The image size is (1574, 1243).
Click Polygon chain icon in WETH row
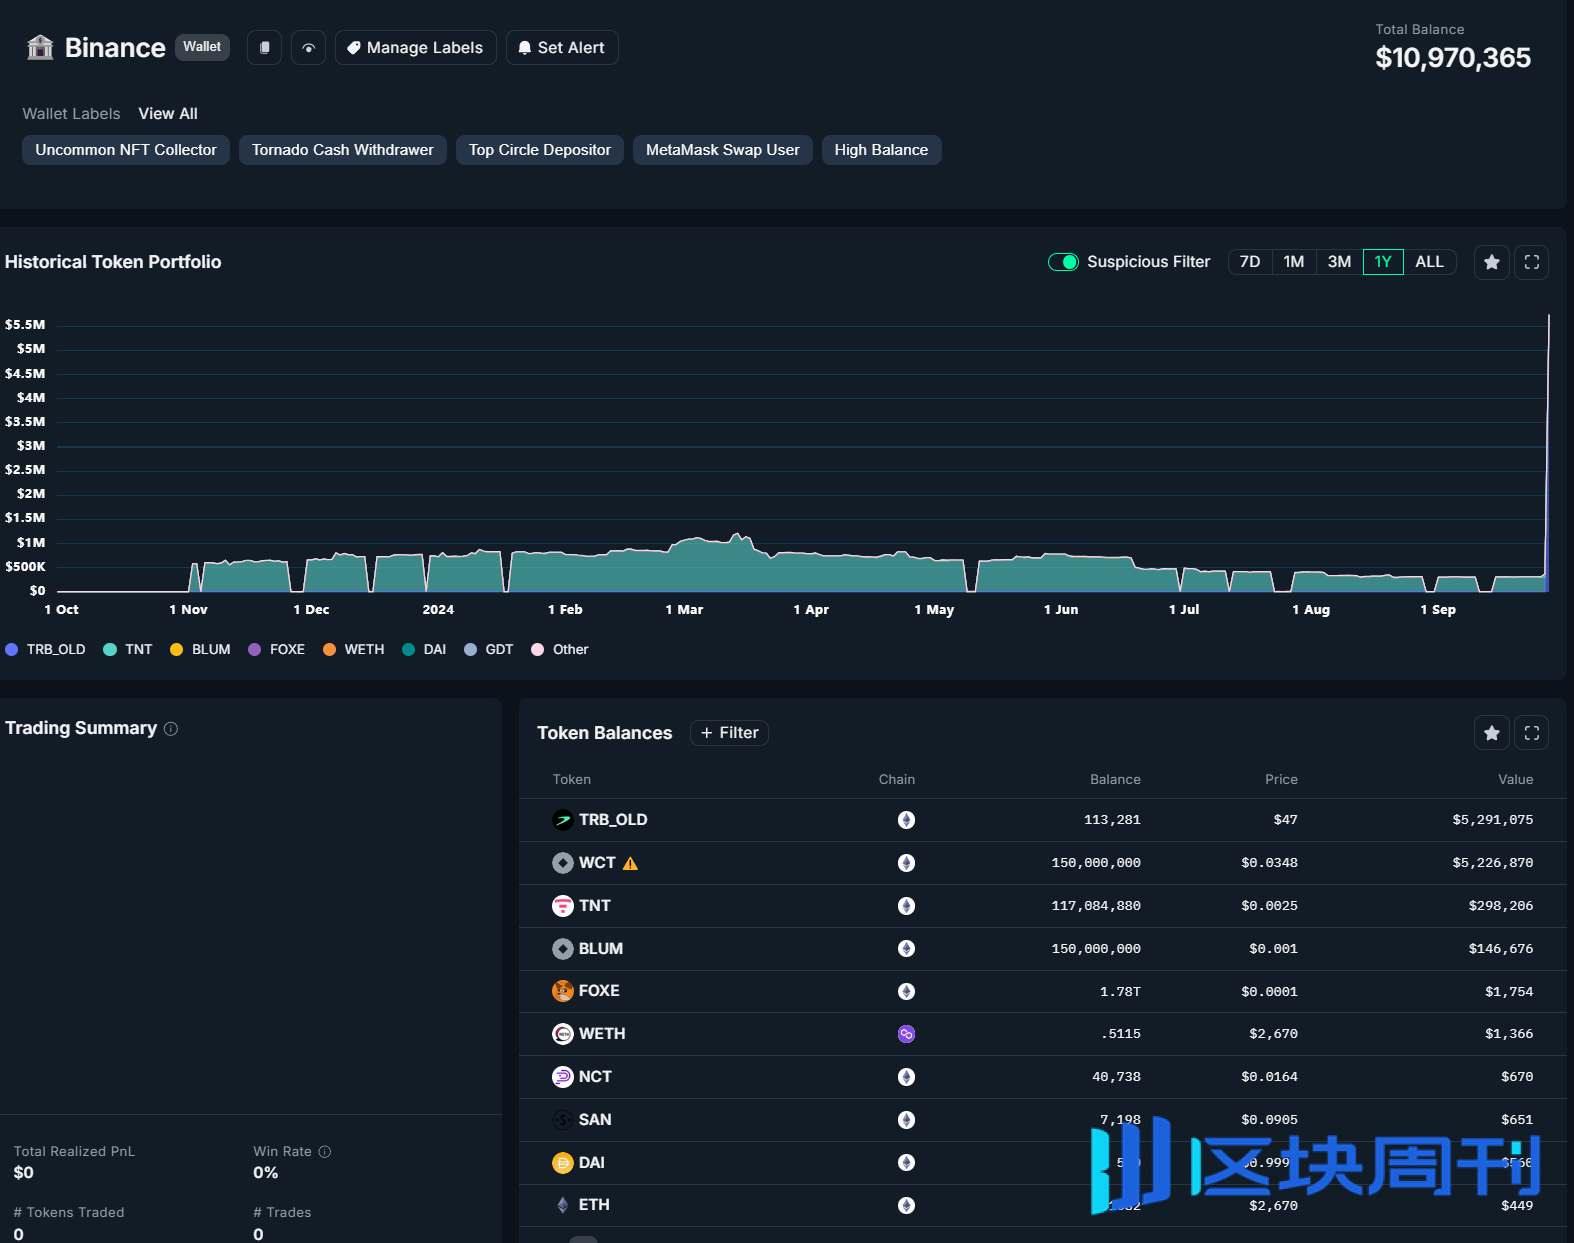click(x=906, y=1034)
